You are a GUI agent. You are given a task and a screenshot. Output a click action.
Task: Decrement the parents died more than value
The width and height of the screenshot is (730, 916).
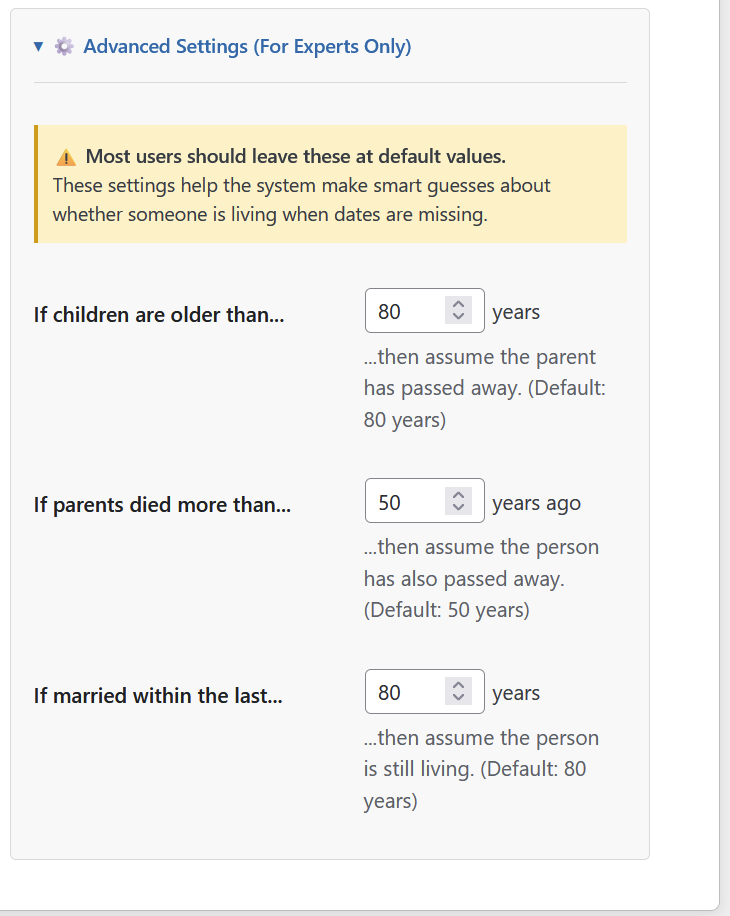click(x=458, y=507)
